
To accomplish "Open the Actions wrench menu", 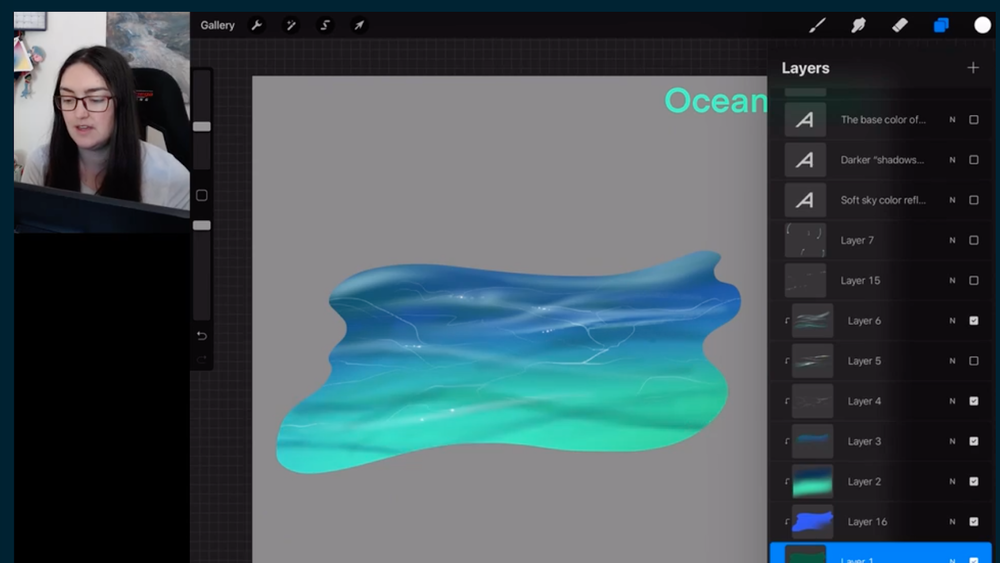I will [x=257, y=25].
